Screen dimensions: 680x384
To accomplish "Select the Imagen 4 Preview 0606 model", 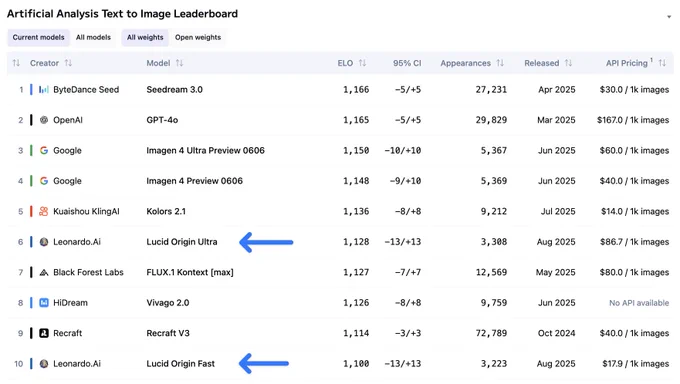I will (195, 181).
